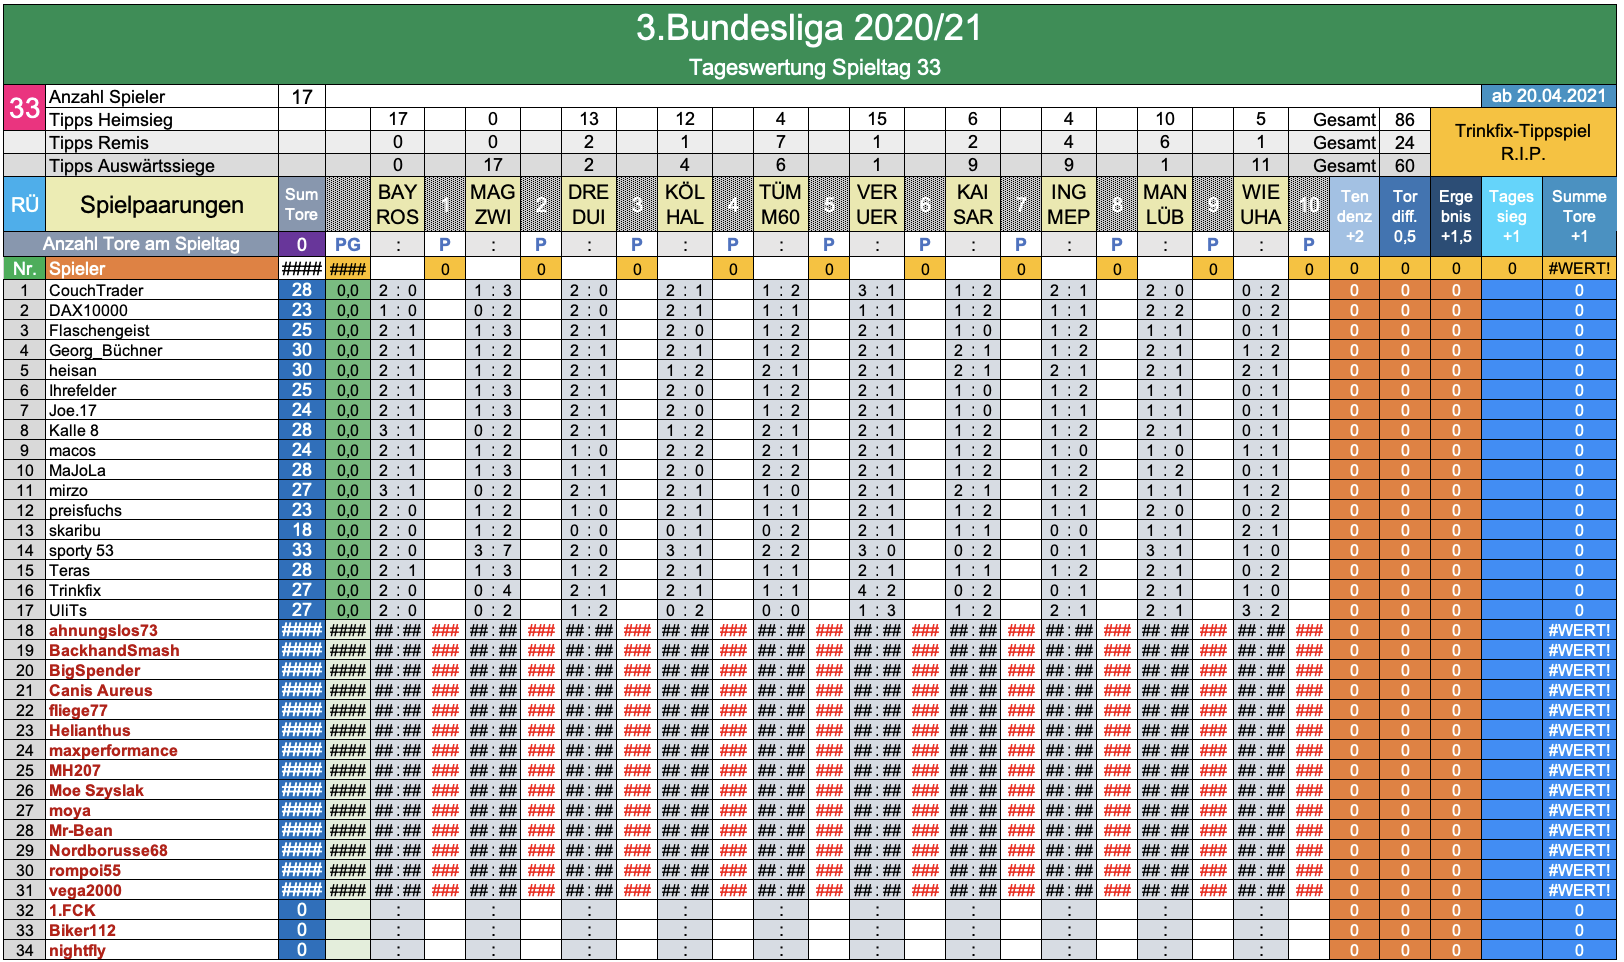Select player name preisfuchs
1624x962 pixels.
(85, 510)
